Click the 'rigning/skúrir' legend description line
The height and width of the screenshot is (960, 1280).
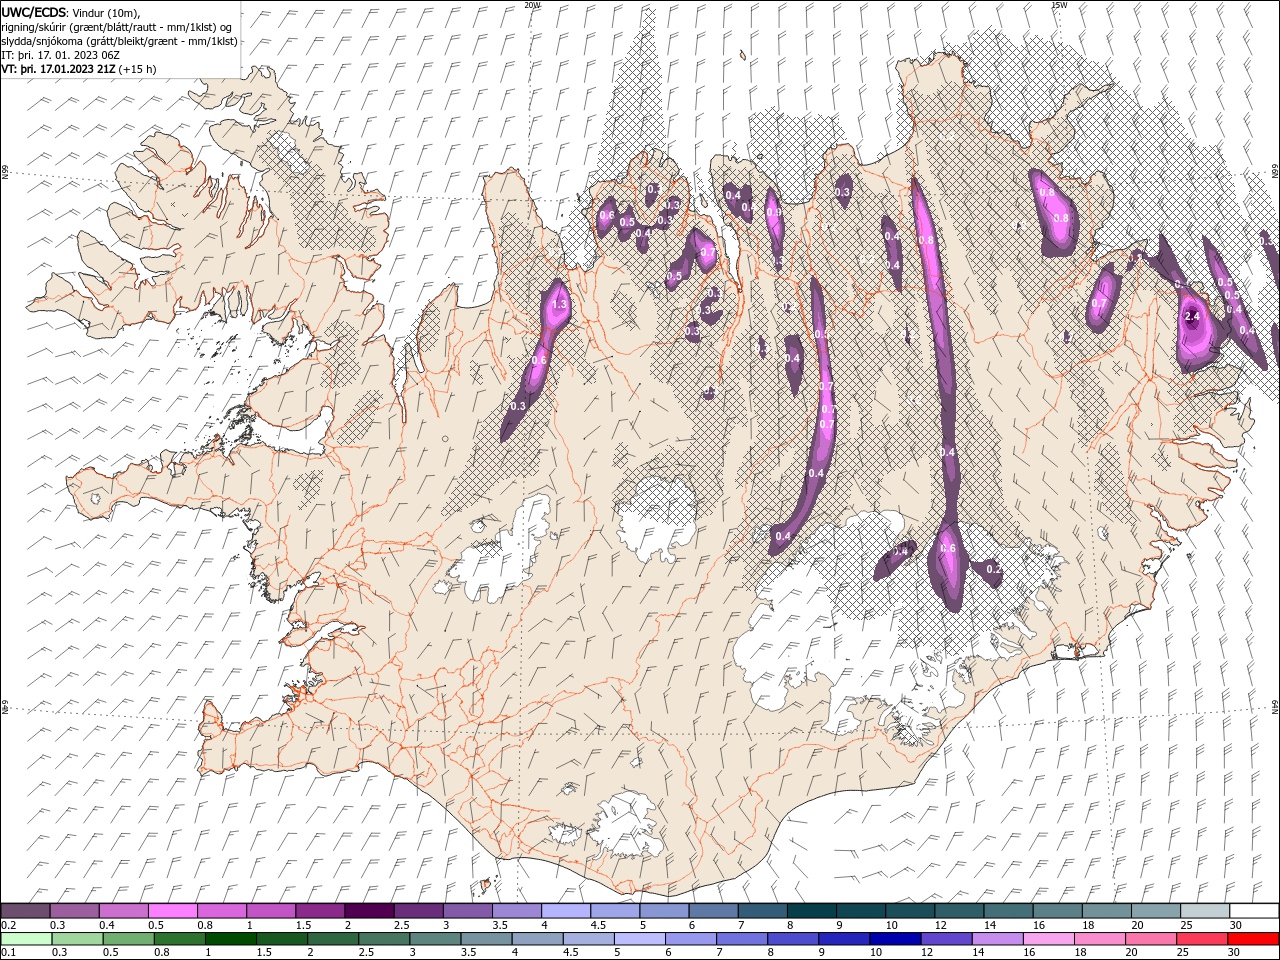pos(118,27)
